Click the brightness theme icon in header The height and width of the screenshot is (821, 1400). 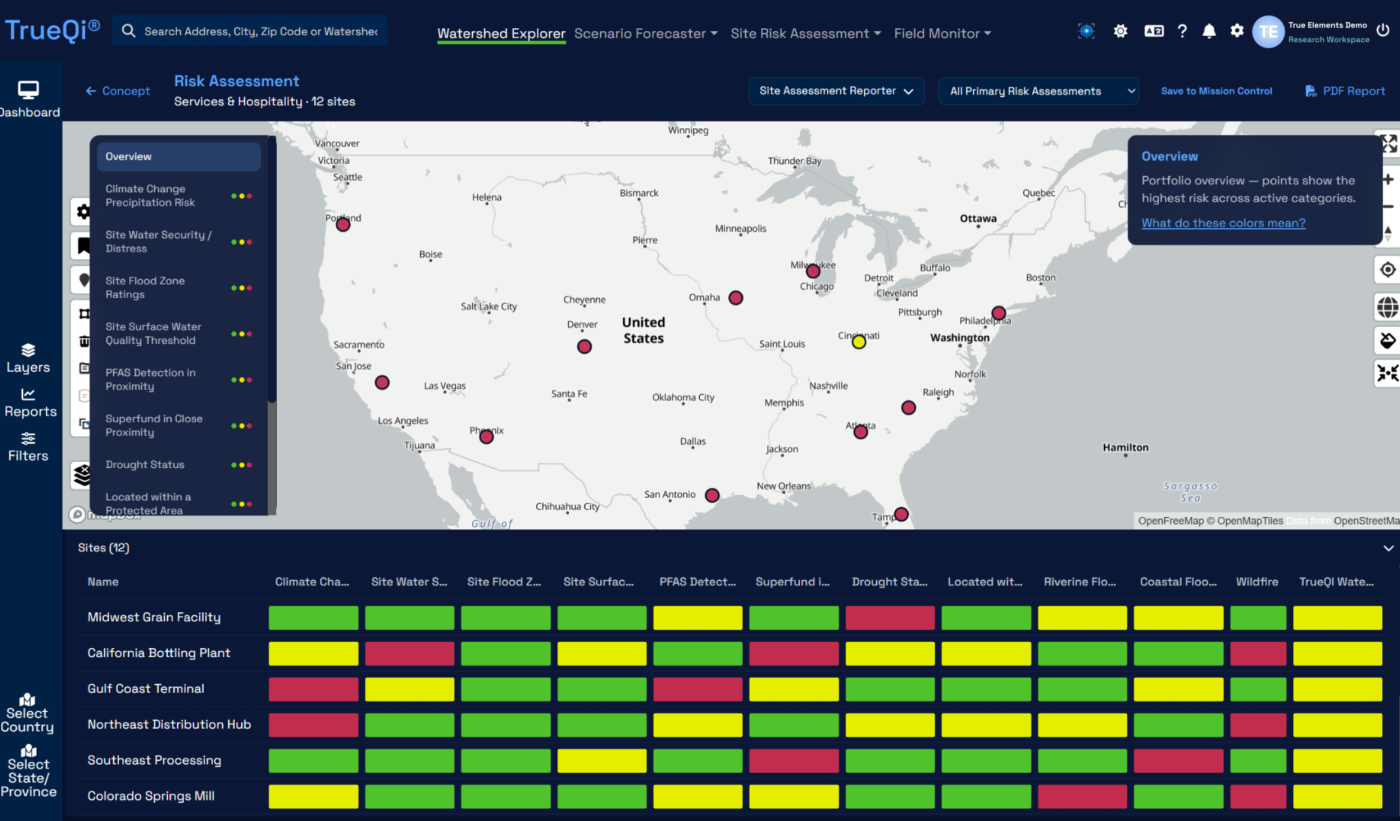click(1120, 31)
